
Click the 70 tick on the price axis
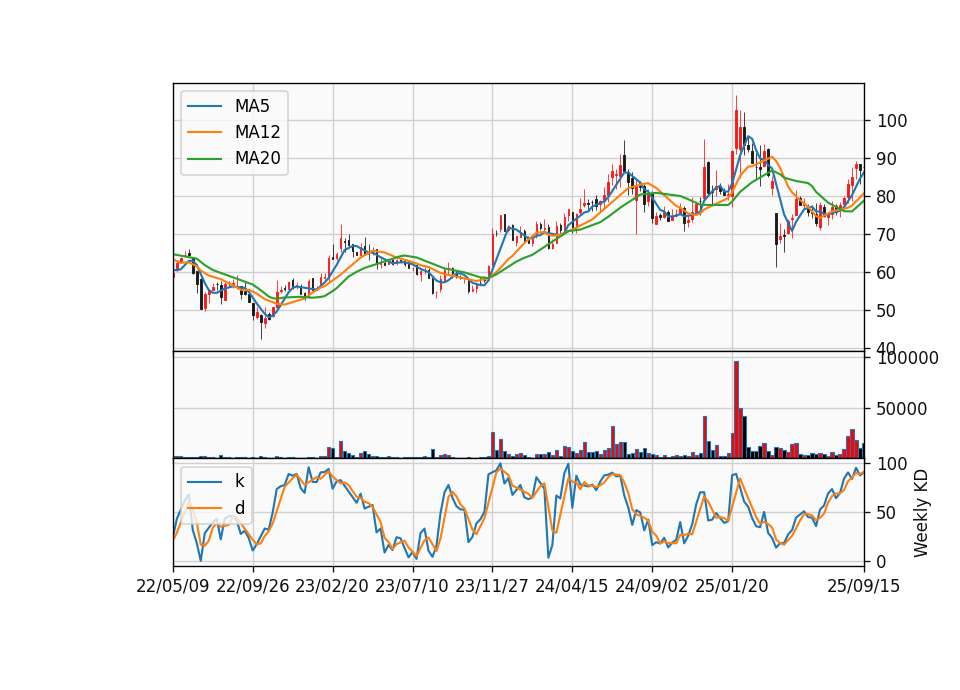(887, 235)
